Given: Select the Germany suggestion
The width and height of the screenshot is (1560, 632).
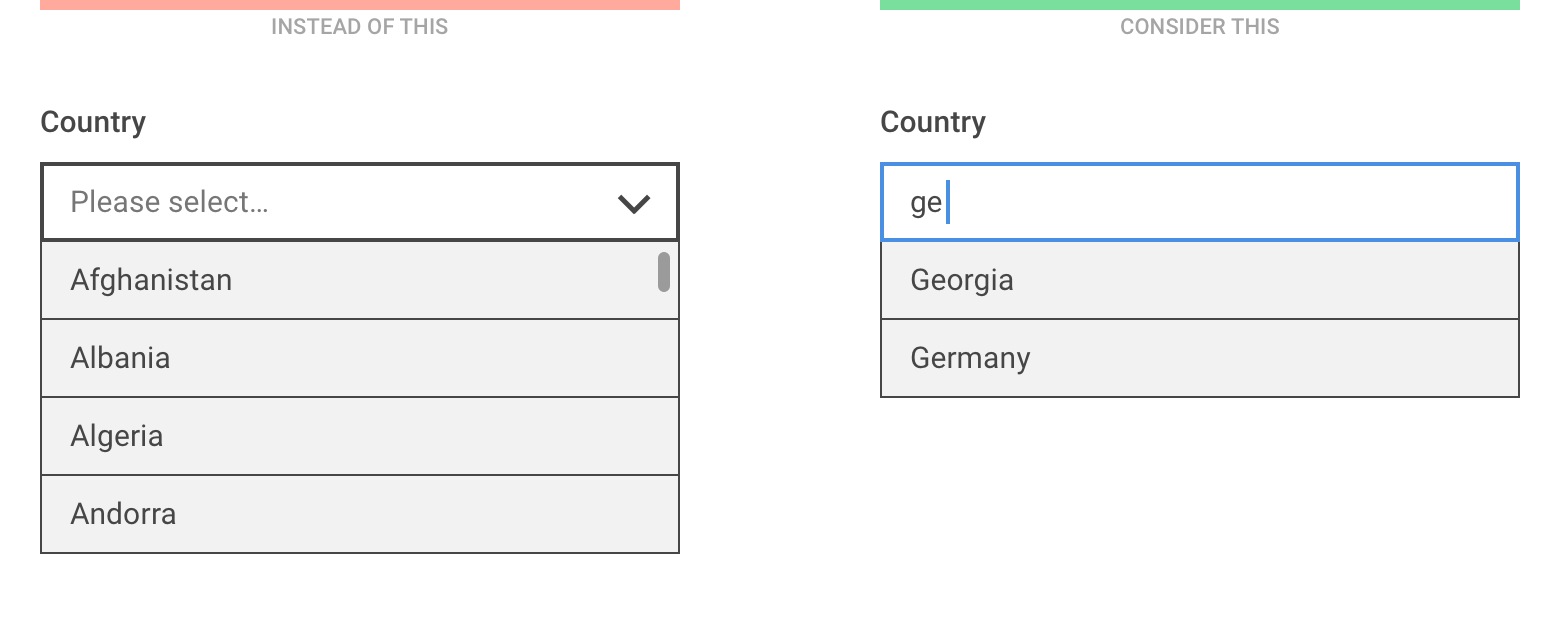Looking at the screenshot, I should [970, 358].
